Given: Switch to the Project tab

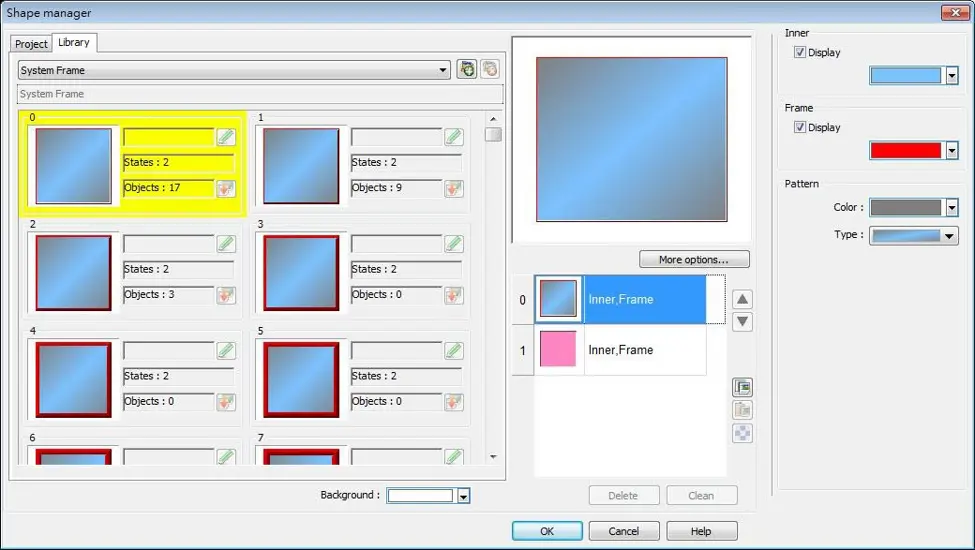Looking at the screenshot, I should coord(31,44).
